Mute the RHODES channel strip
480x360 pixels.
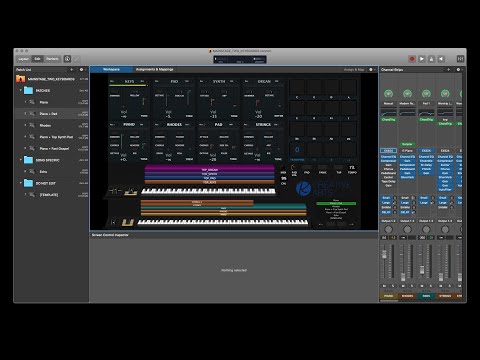point(403,286)
